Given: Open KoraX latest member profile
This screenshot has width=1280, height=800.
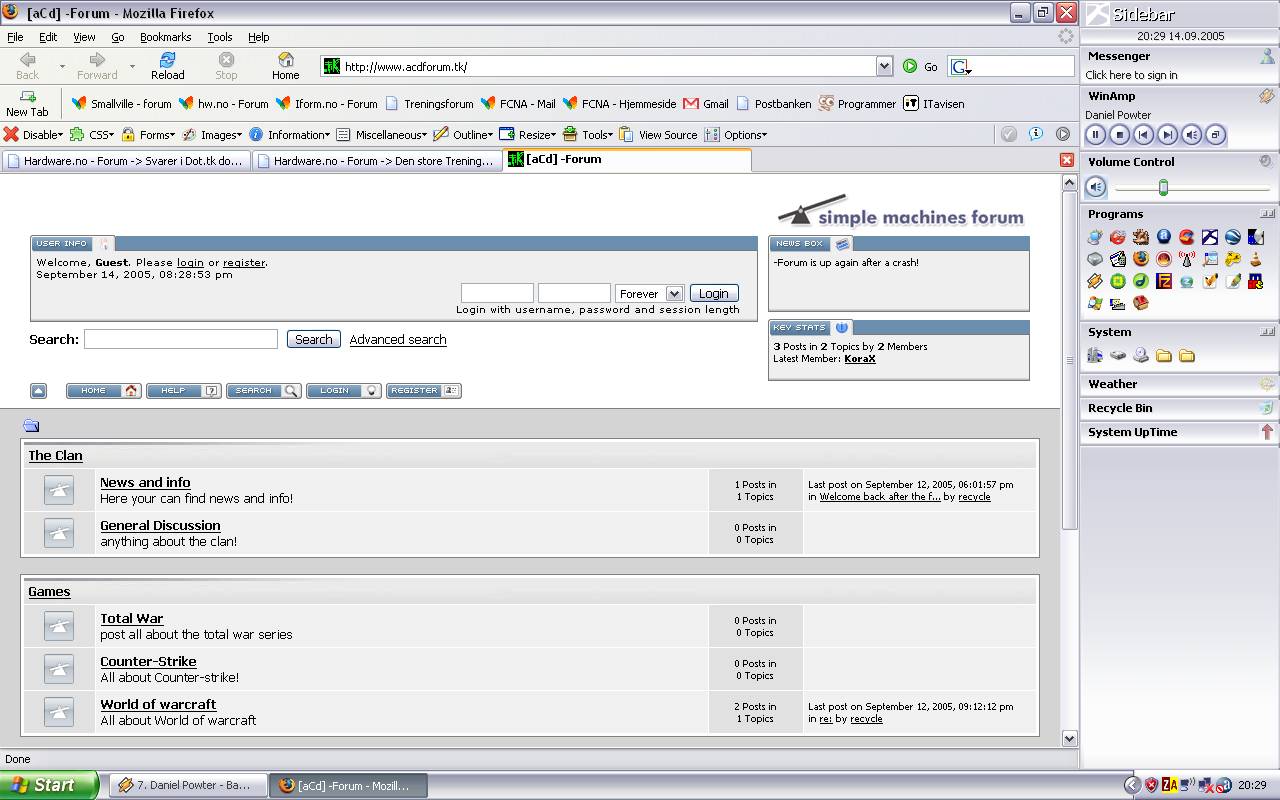Looking at the screenshot, I should point(860,359).
